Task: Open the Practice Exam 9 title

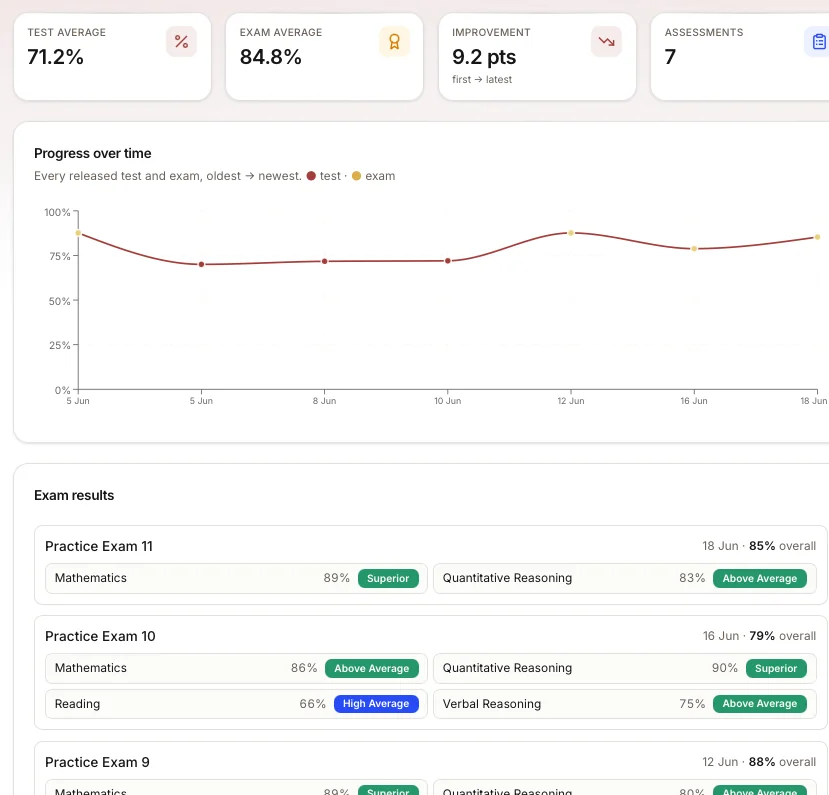Action: pos(97,762)
